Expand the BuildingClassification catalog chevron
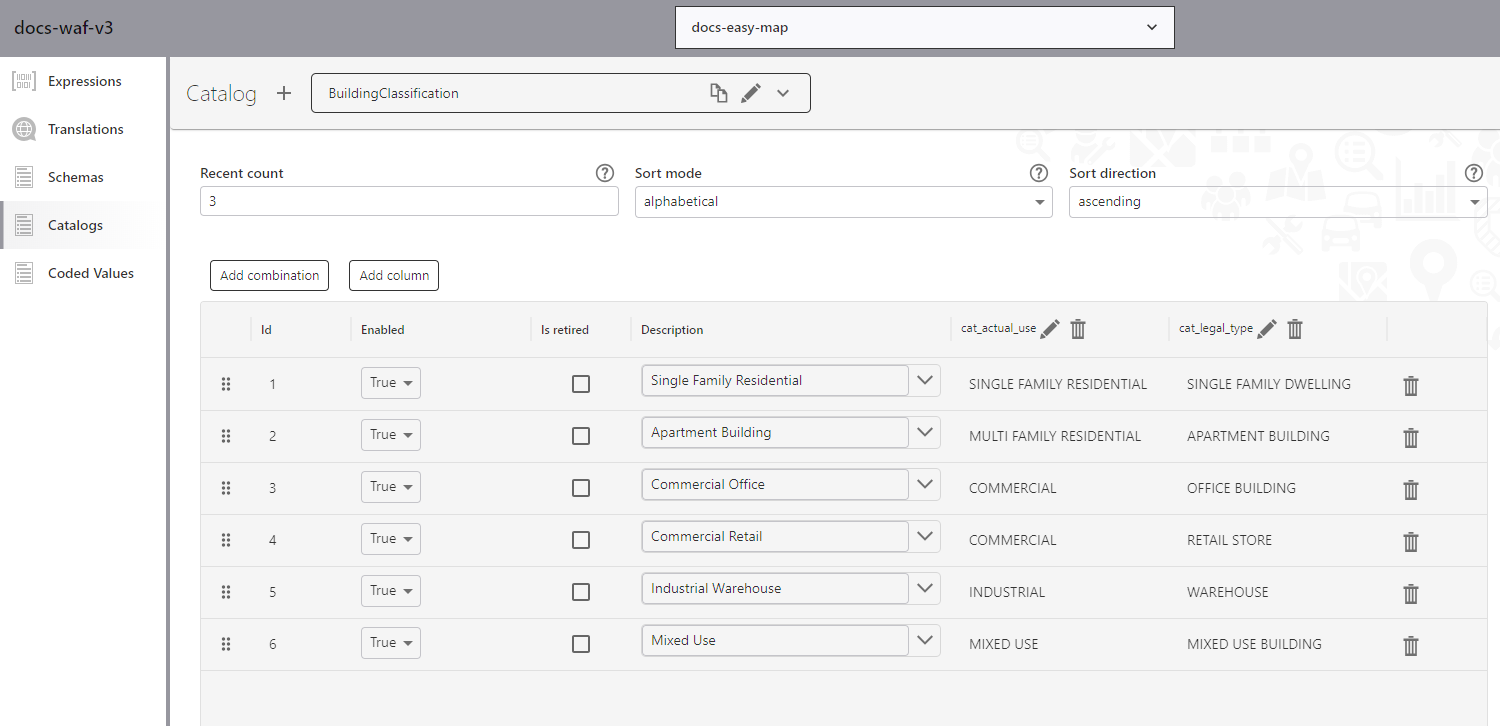Screen dimensions: 1500x726 click(783, 93)
